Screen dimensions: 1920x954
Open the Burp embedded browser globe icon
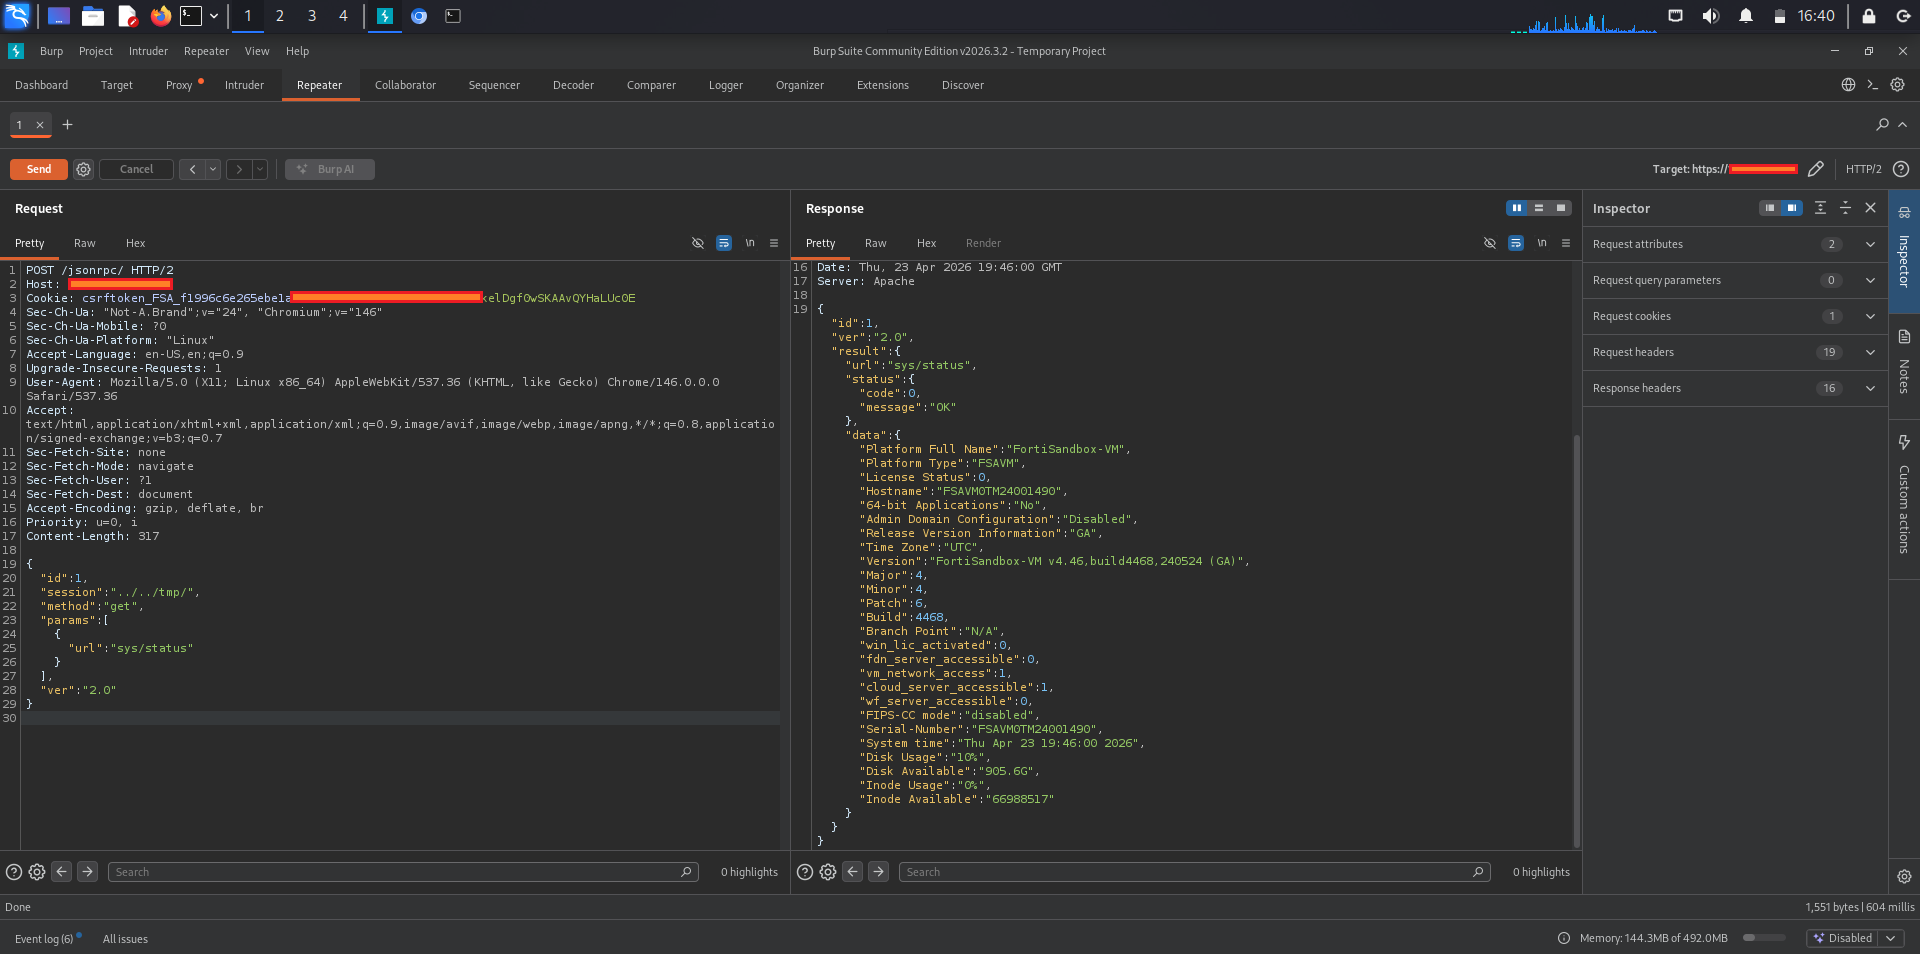1848,85
